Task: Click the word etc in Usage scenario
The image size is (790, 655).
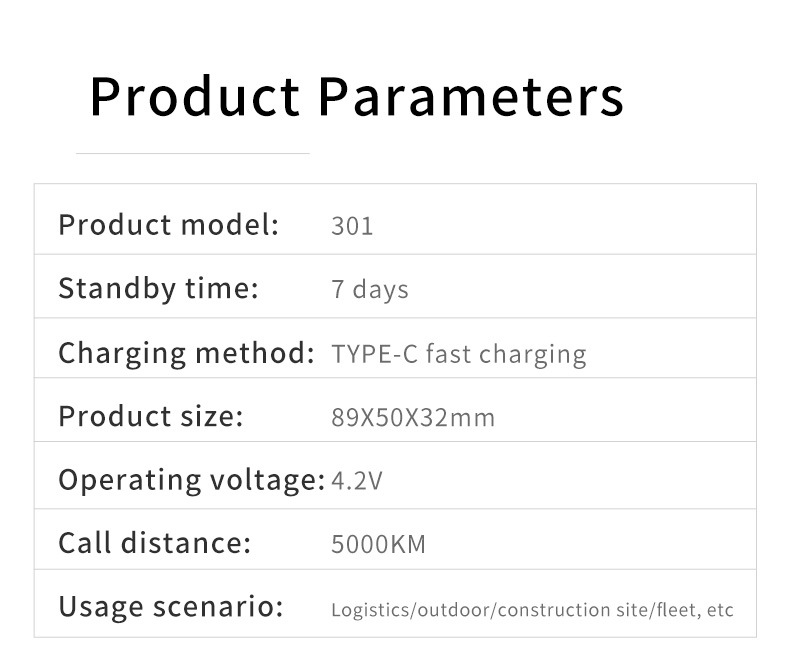Action: coord(721,609)
